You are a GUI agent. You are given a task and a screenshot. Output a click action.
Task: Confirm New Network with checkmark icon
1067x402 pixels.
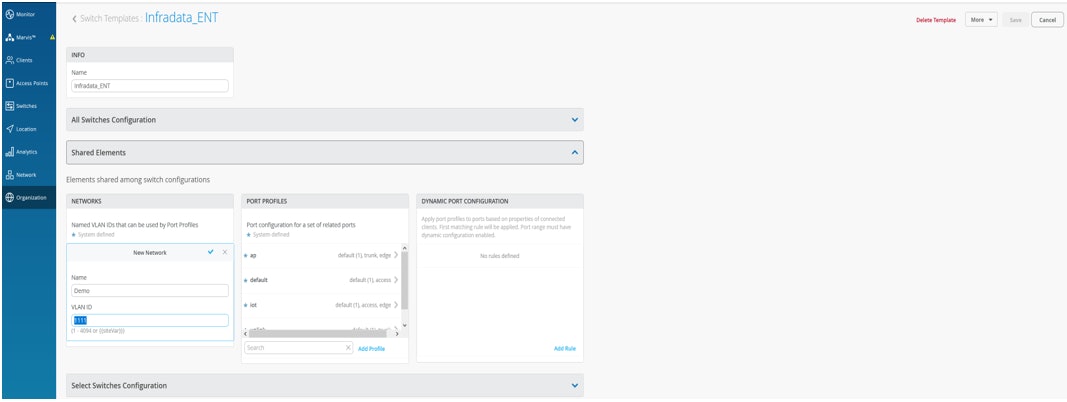click(x=211, y=252)
